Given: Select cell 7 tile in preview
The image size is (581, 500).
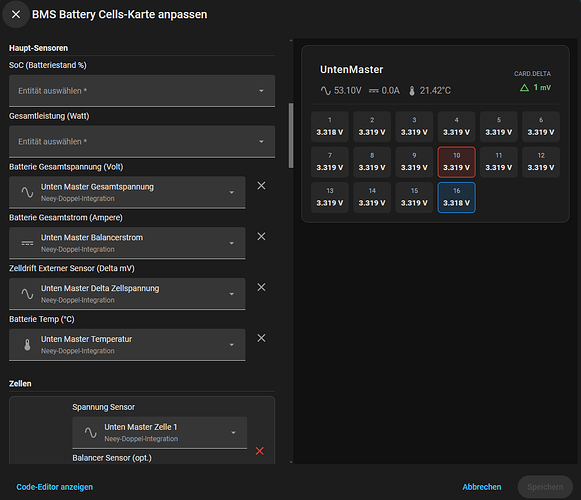Looking at the screenshot, I should coord(330,162).
